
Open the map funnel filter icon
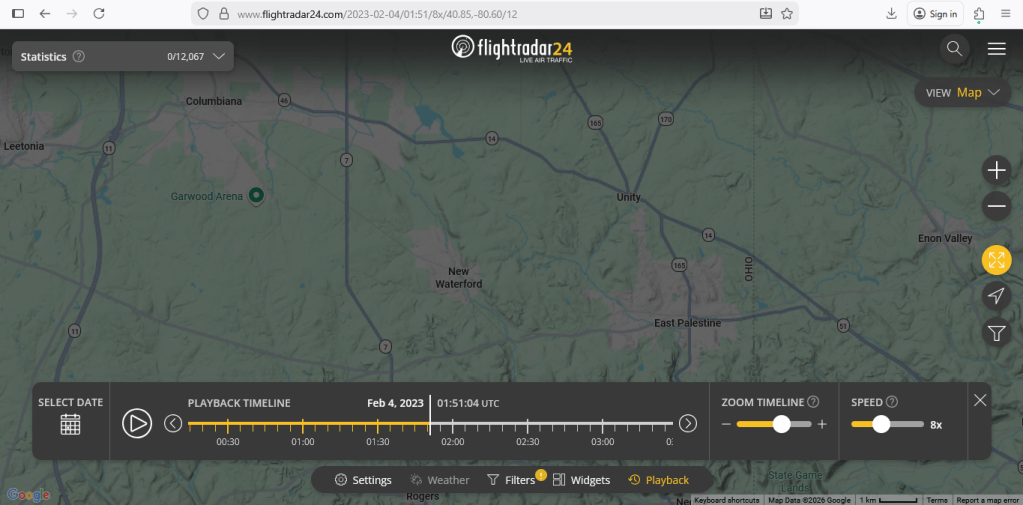(996, 332)
